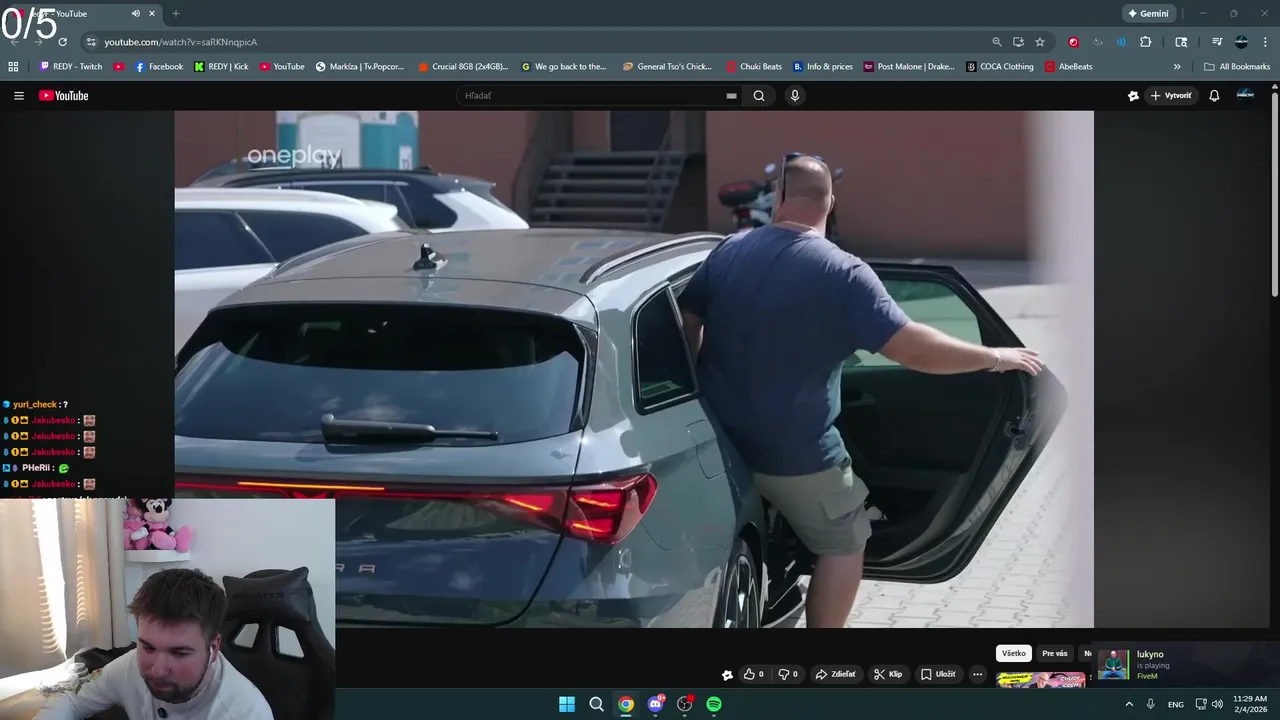This screenshot has height=720, width=1280.
Task: Open a new browser tab
Action: point(176,13)
